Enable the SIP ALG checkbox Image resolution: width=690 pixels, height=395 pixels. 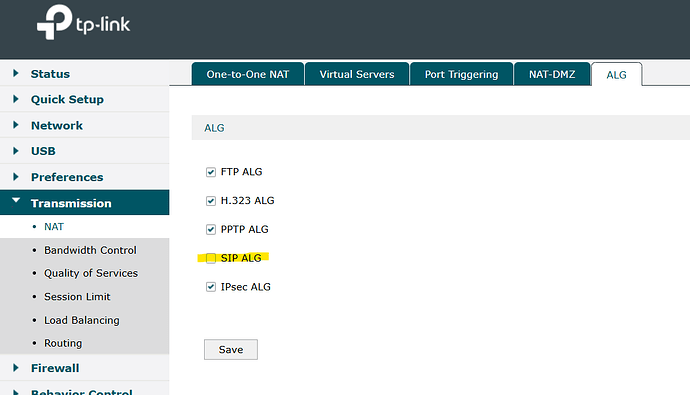(211, 258)
